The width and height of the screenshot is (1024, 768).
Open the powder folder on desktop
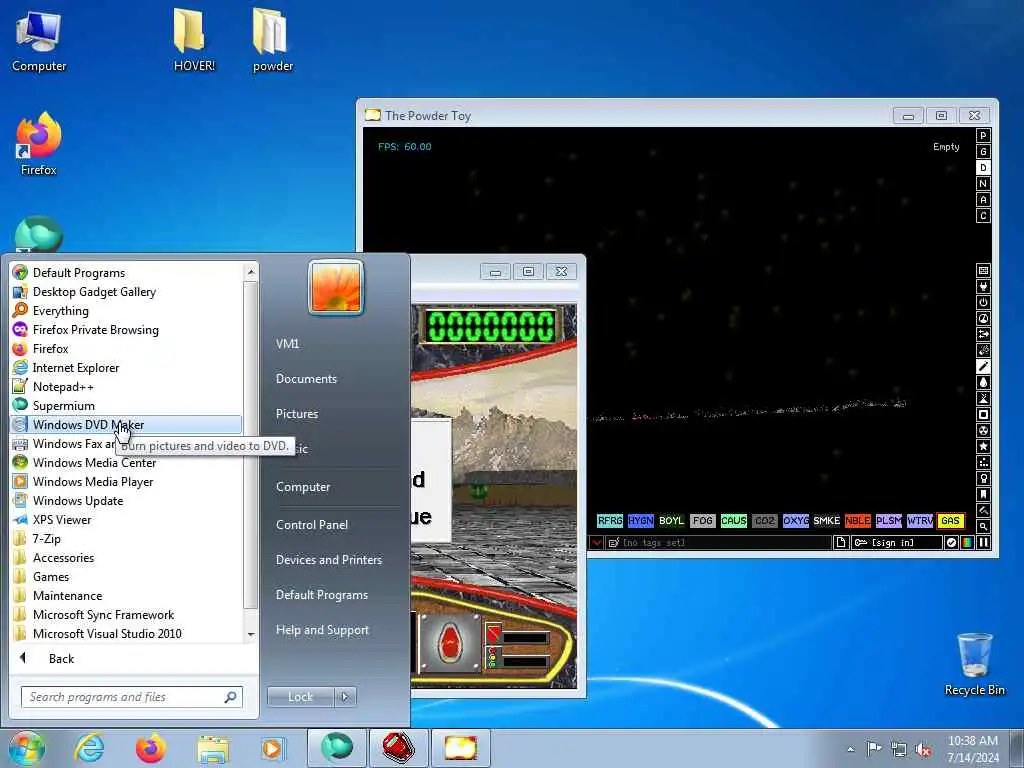click(272, 39)
